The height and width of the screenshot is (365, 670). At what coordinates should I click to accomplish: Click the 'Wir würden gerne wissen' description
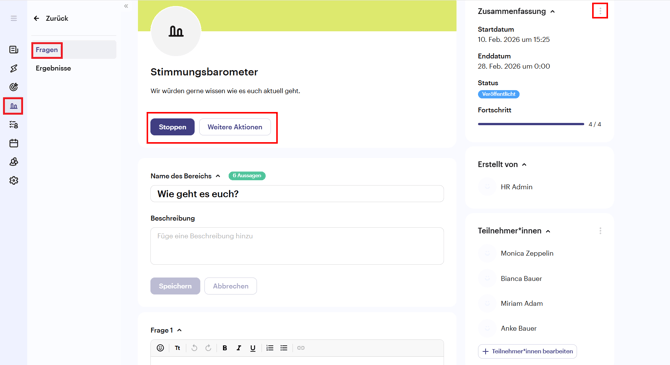(x=225, y=91)
